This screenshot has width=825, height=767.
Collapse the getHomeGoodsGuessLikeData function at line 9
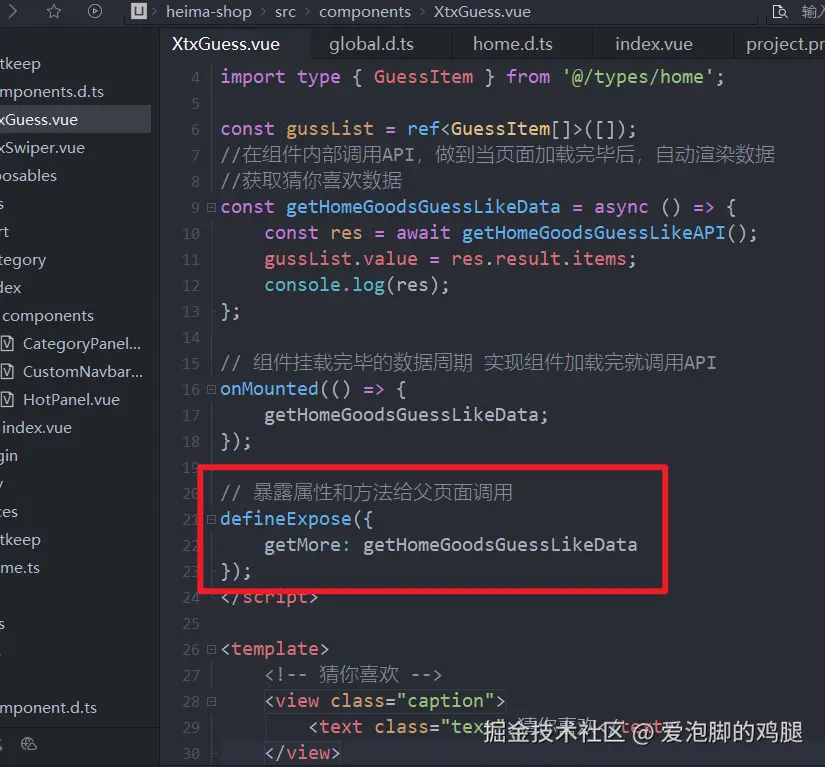point(211,207)
